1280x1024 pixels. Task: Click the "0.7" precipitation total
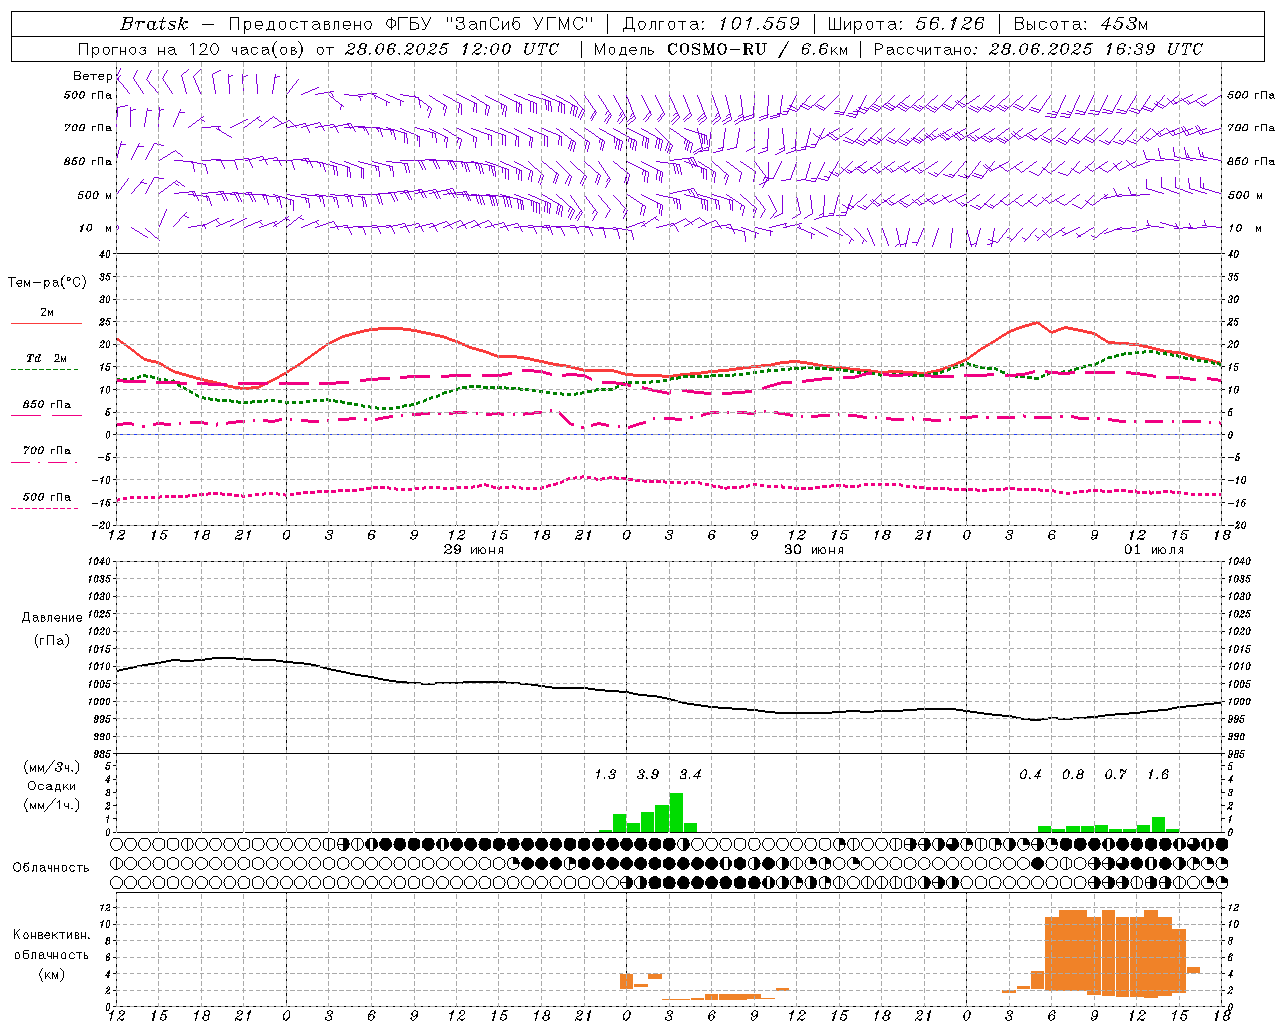coord(1115,774)
